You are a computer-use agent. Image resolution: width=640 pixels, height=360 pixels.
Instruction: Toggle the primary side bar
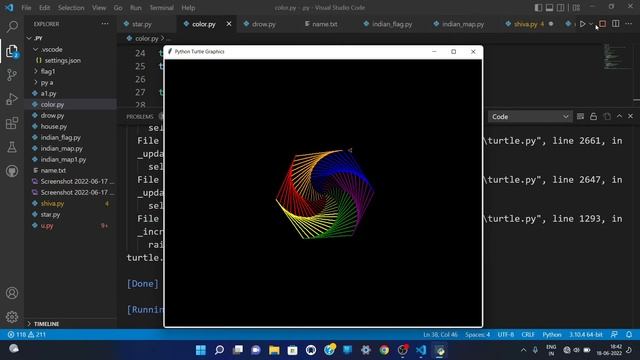pos(538,7)
